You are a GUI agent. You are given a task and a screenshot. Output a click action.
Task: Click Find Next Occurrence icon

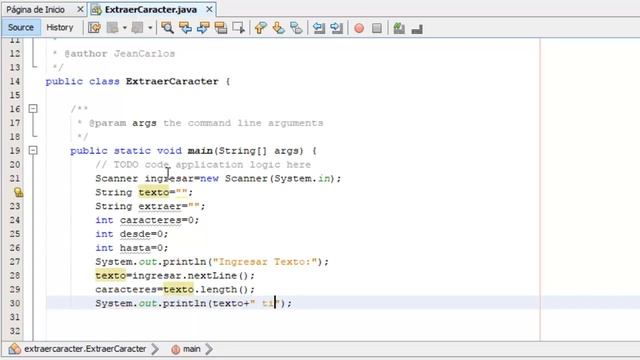203,28
